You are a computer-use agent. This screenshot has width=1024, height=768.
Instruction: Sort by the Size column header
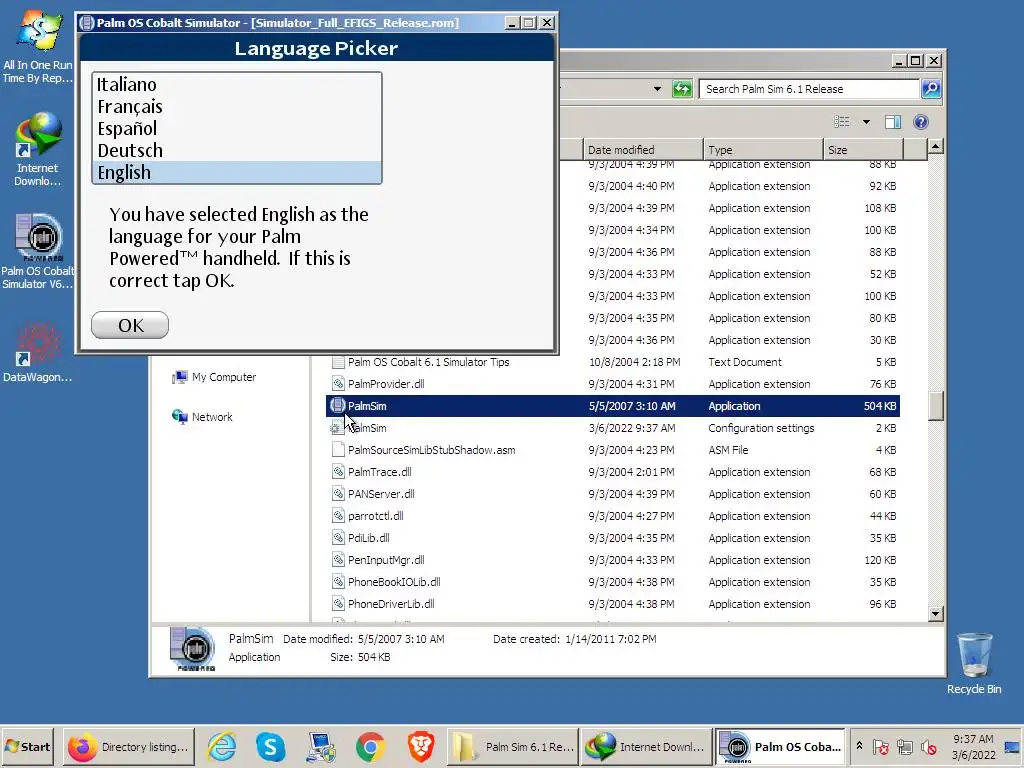point(863,150)
